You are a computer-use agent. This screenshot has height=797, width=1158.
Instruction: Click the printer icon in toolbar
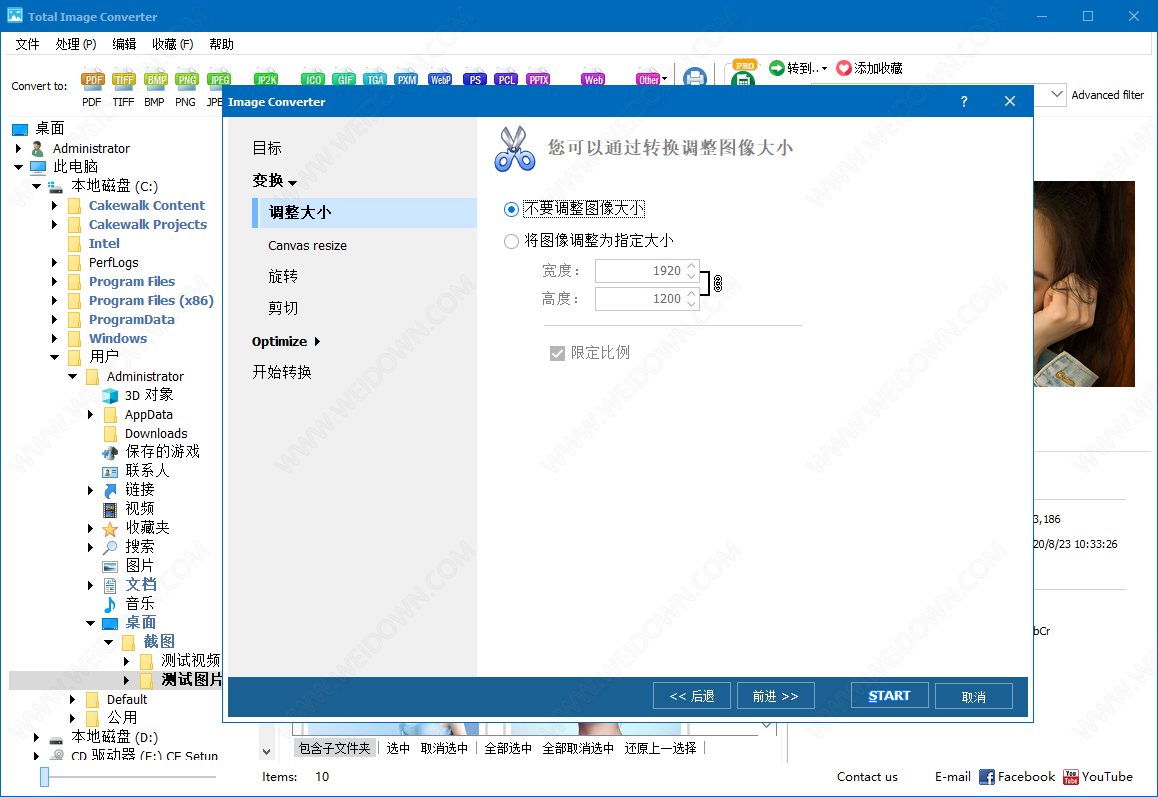(x=694, y=77)
